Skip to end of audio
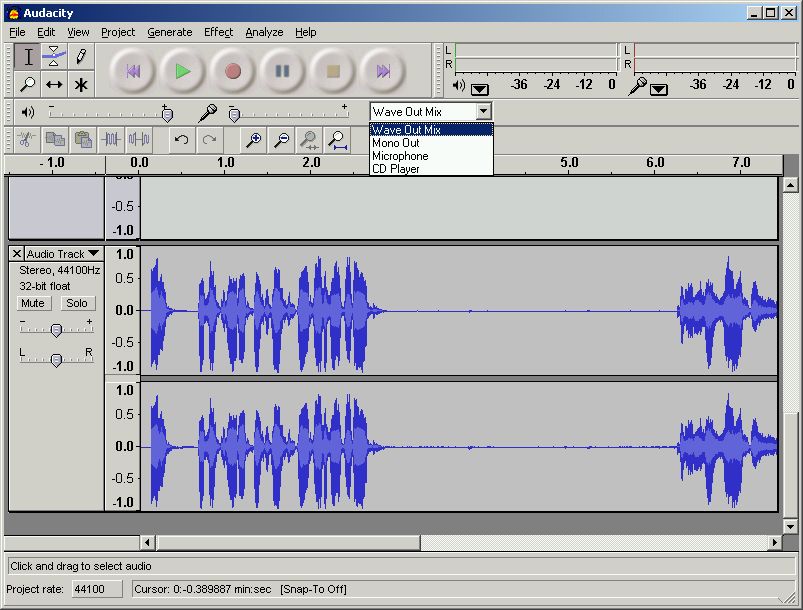 383,71
